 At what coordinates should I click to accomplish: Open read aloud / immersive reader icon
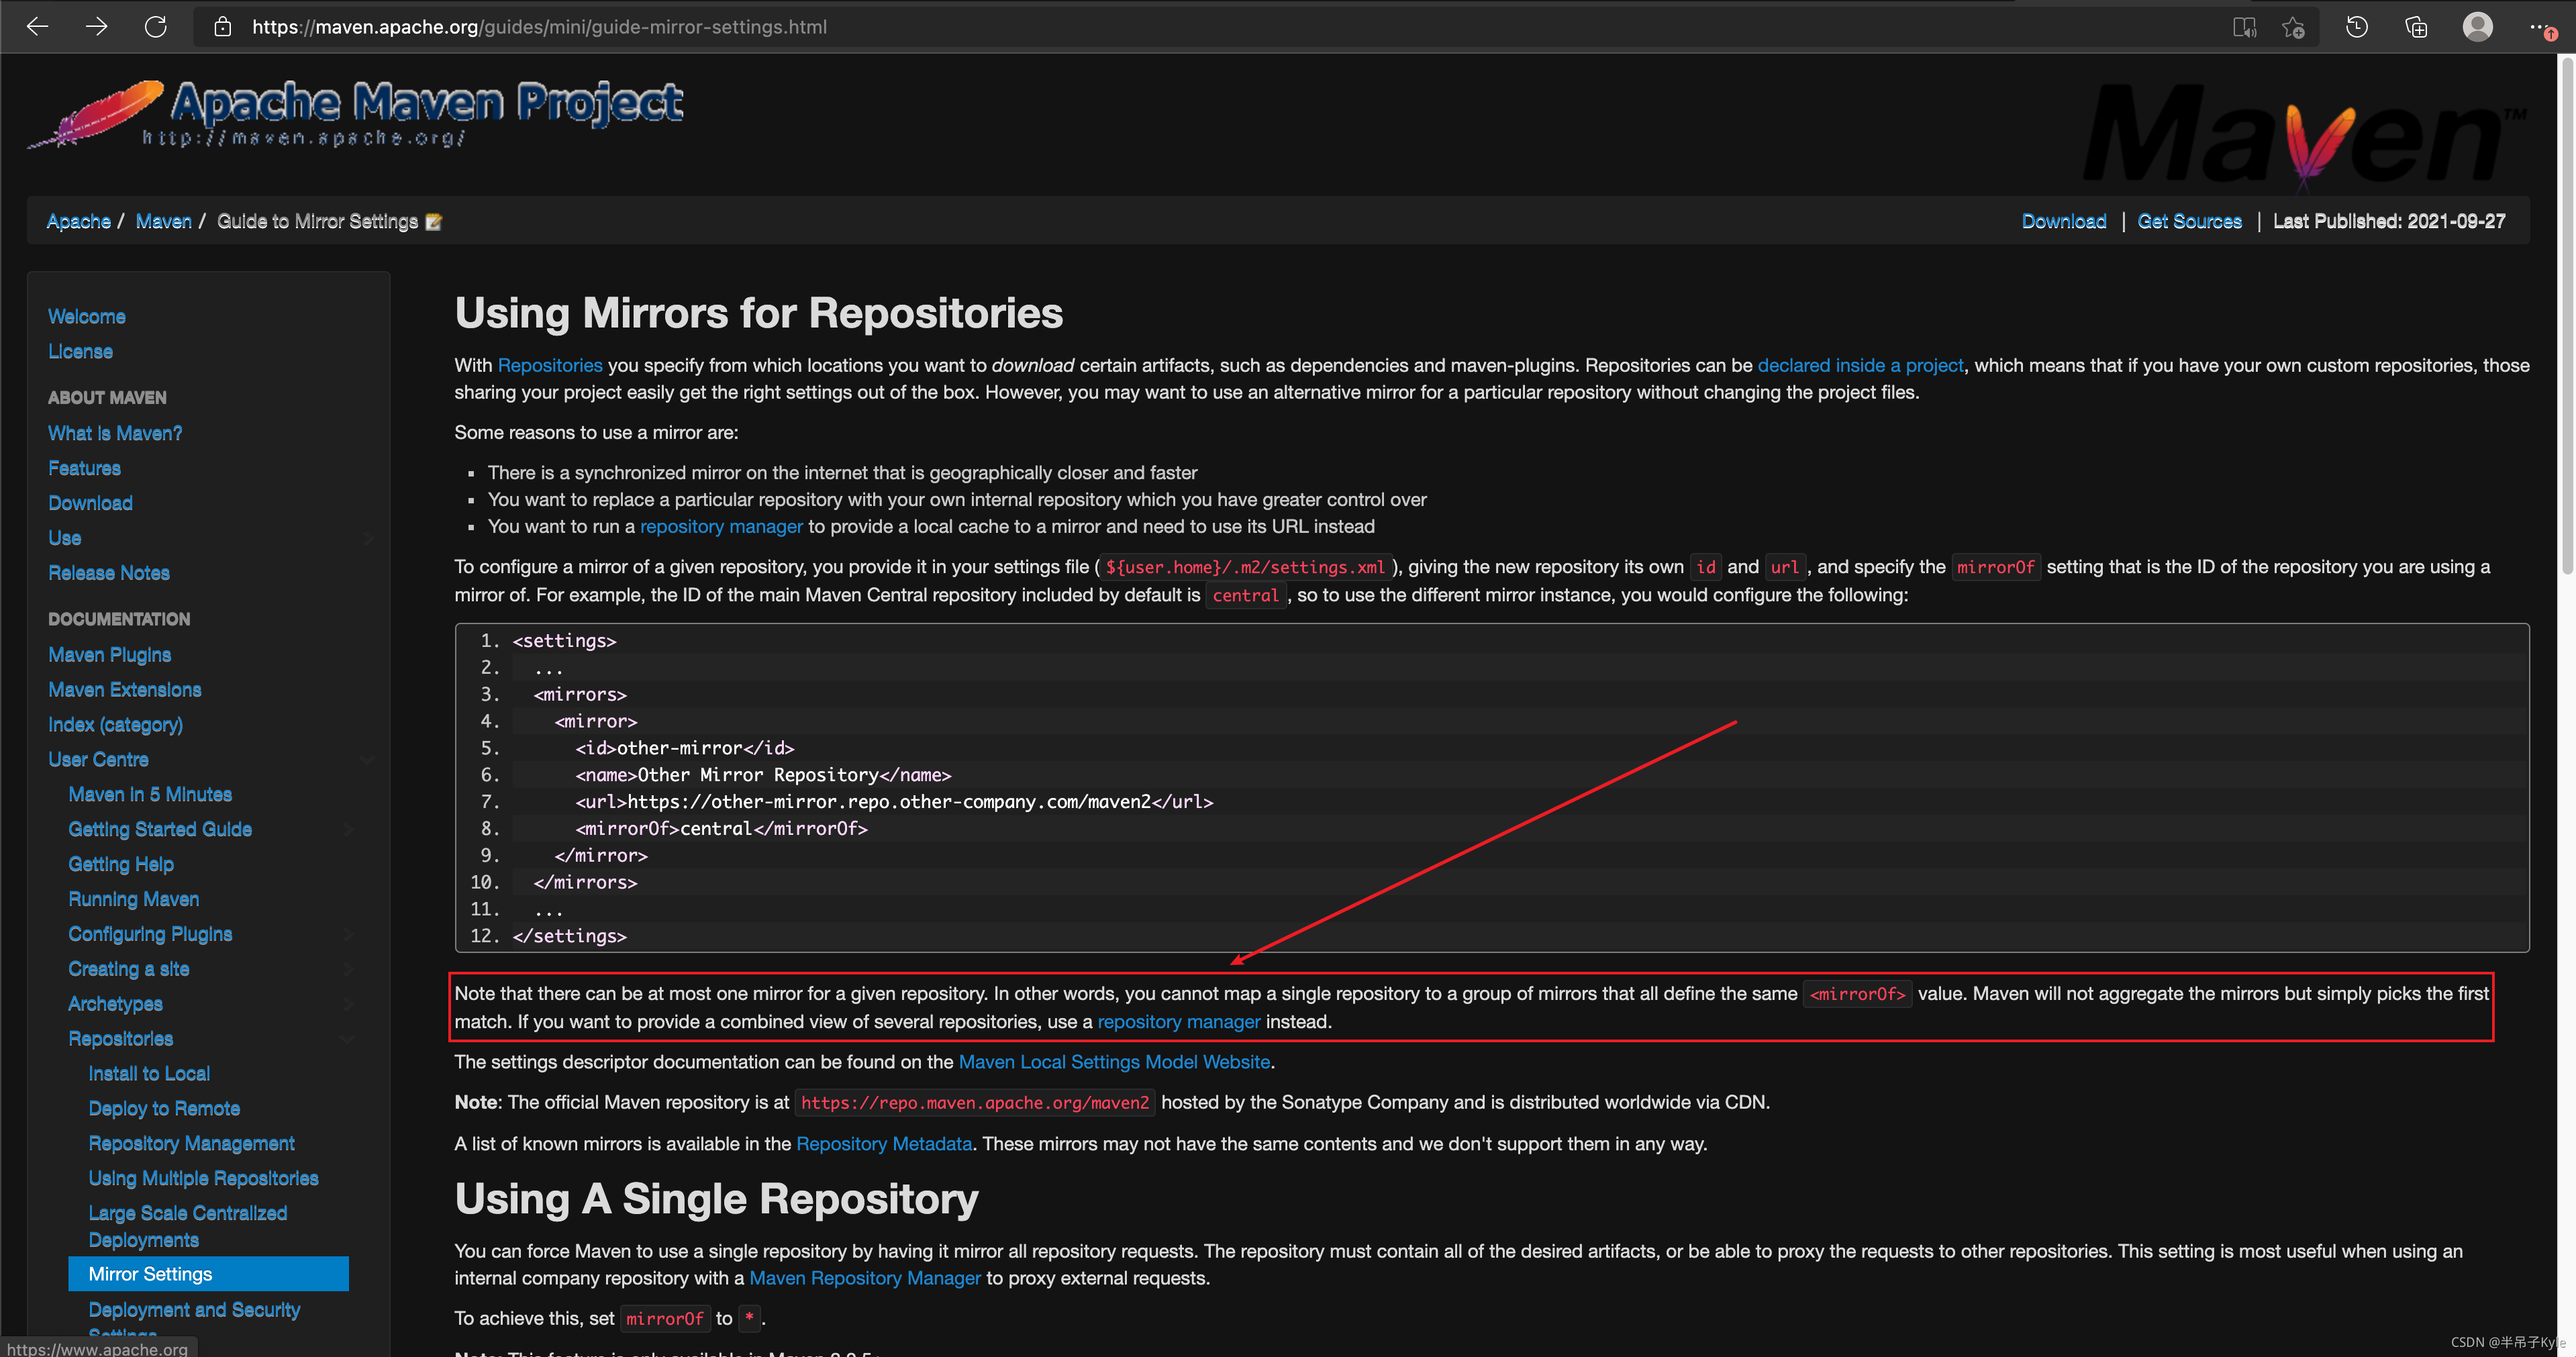point(2245,27)
